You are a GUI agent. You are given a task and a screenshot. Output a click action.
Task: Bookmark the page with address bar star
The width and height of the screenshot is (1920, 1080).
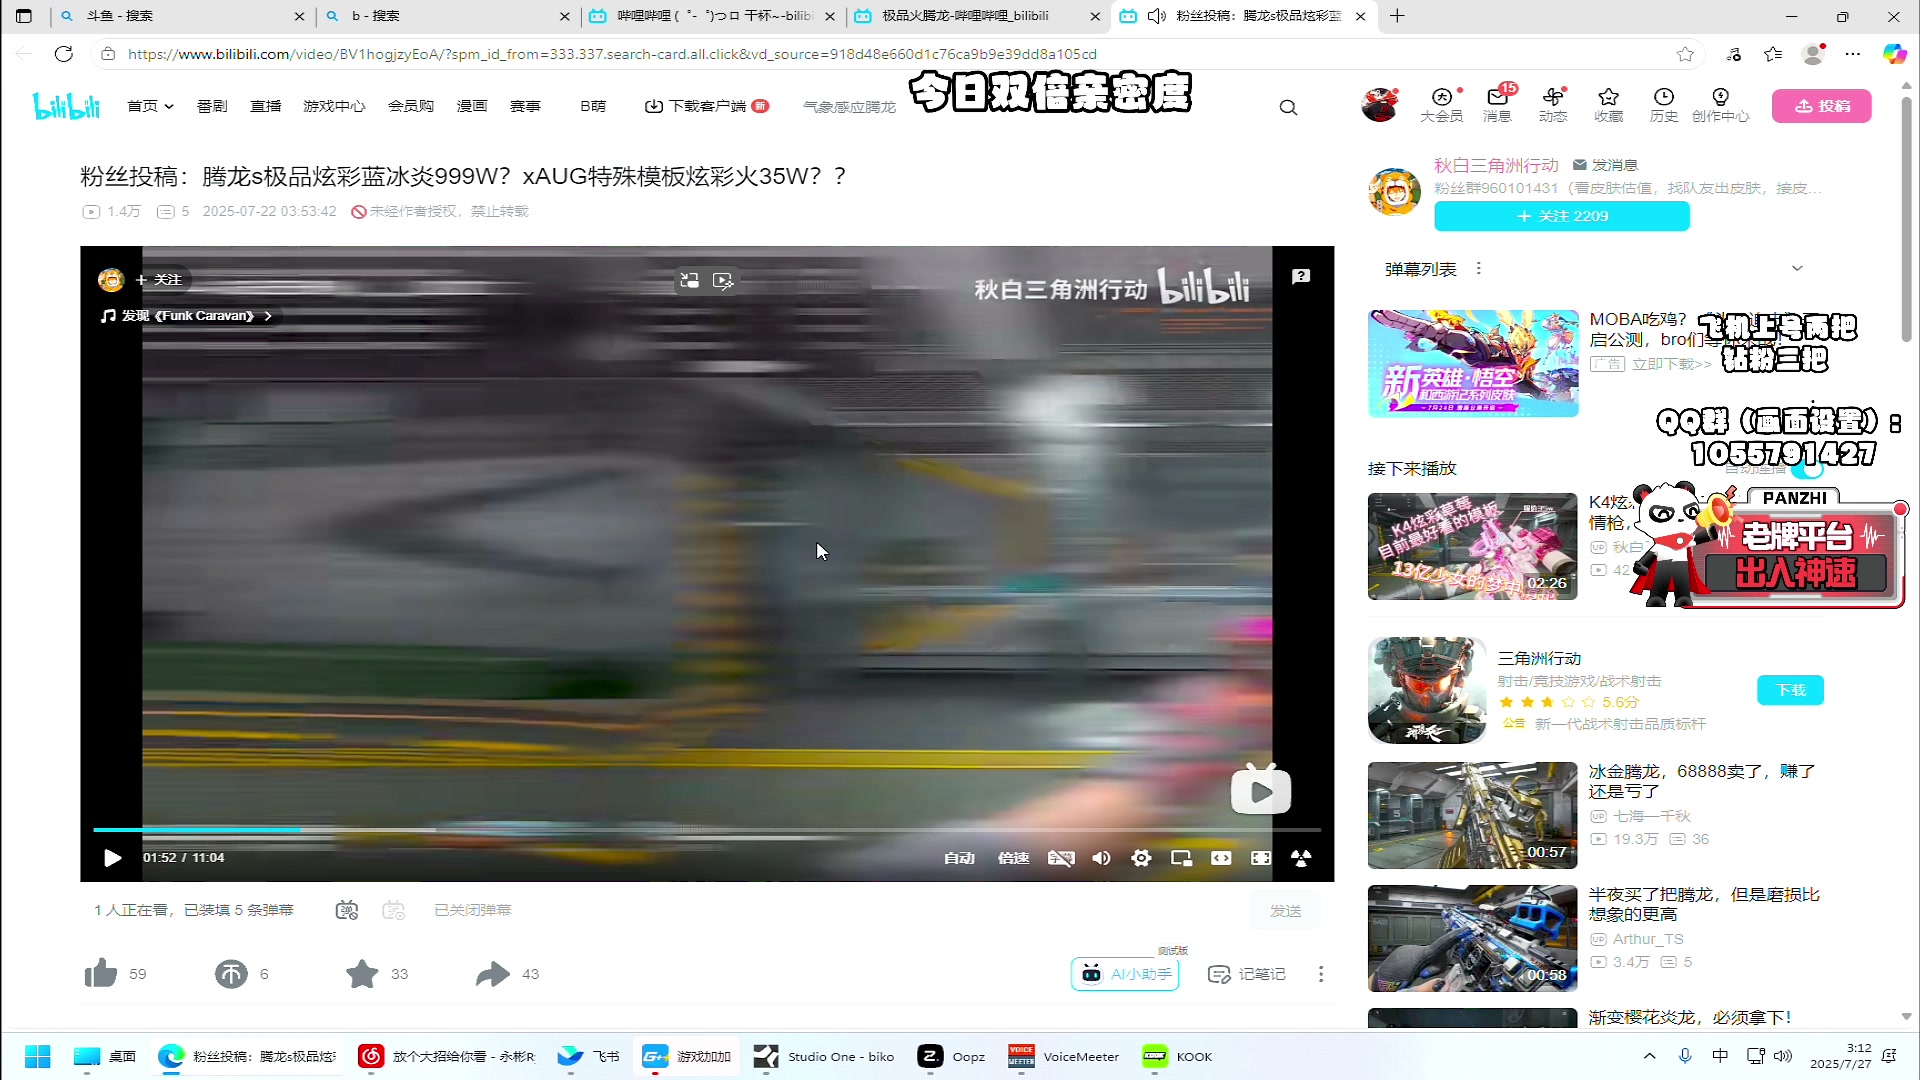1685,54
